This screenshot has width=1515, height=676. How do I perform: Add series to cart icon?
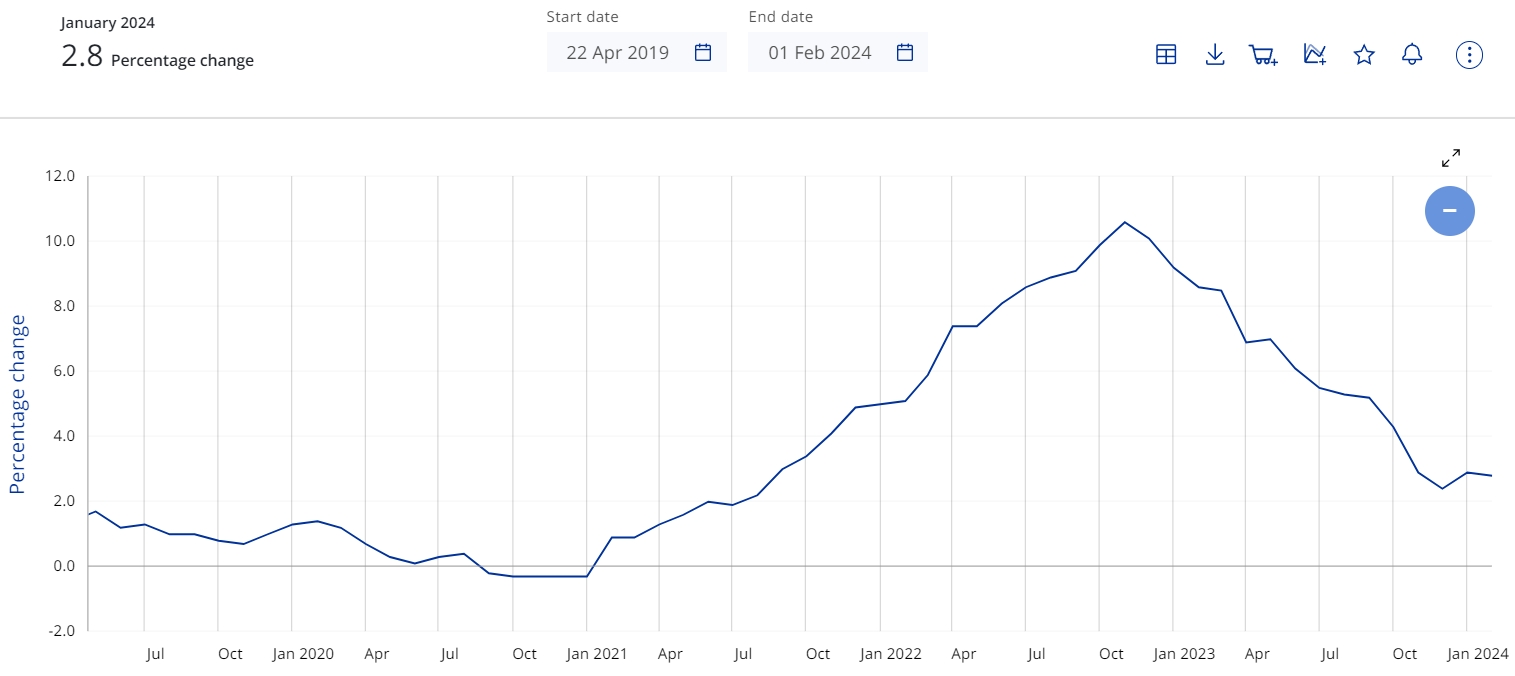coord(1264,55)
